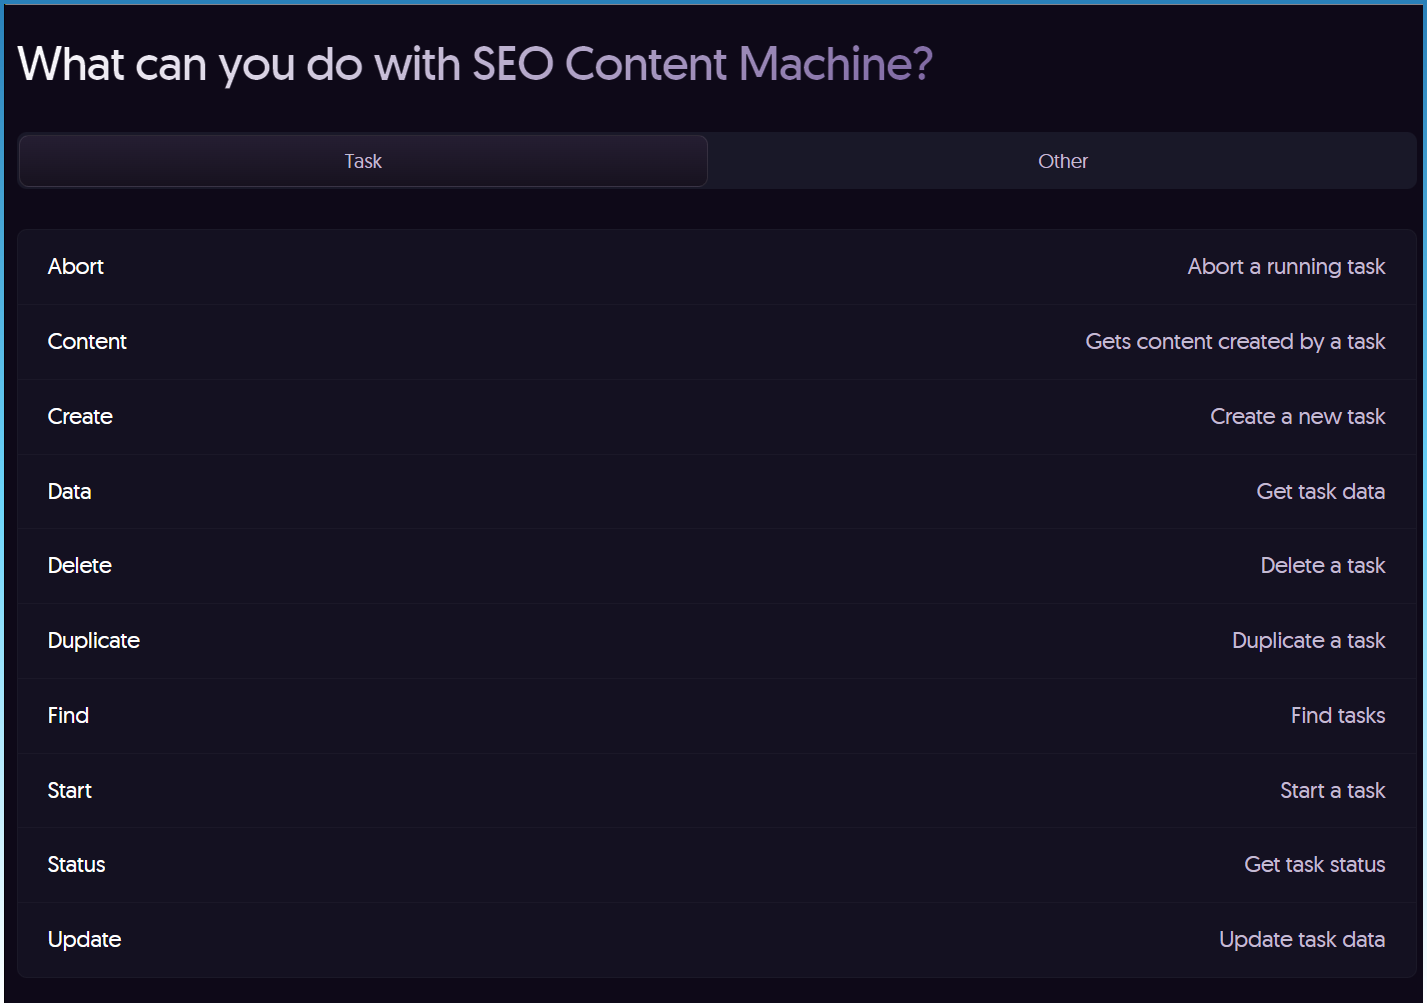This screenshot has width=1427, height=1007.
Task: Switch to the Task tab
Action: coord(363,161)
